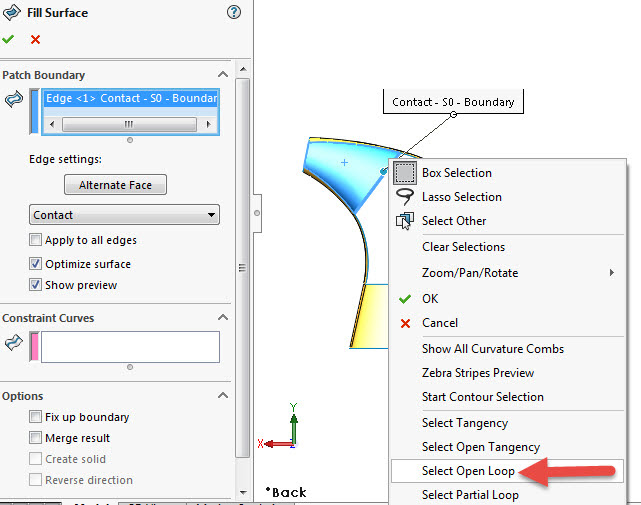Click resize handle below Constraint Curves box
This screenshot has height=505, width=641.
tap(130, 367)
